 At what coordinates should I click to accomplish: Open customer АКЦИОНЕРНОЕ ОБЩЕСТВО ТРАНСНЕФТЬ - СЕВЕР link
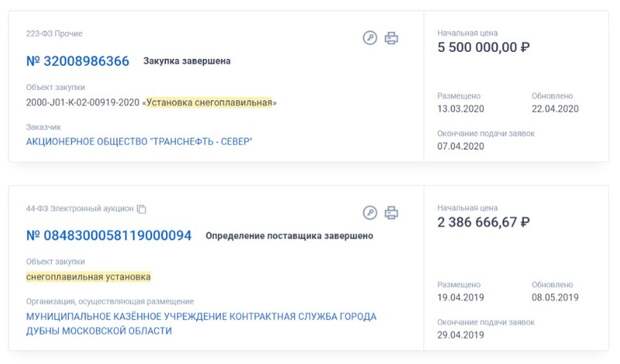[x=139, y=141]
